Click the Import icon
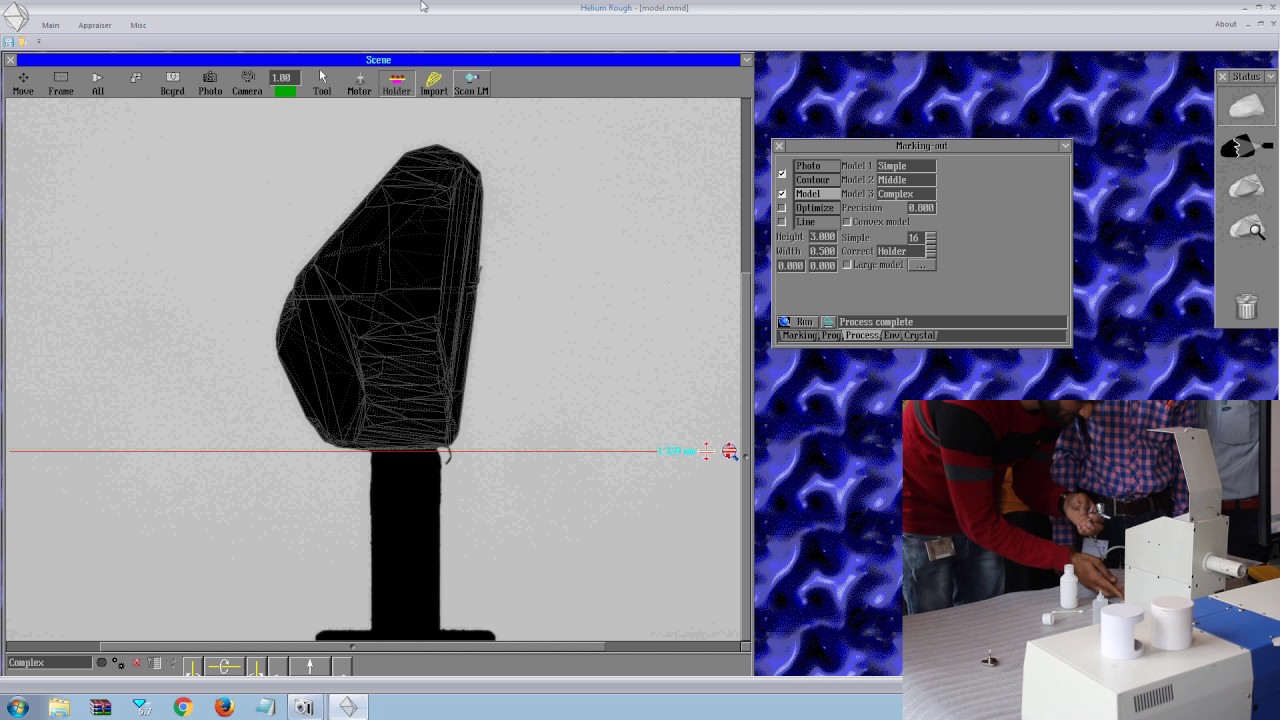The width and height of the screenshot is (1280, 720). click(434, 84)
